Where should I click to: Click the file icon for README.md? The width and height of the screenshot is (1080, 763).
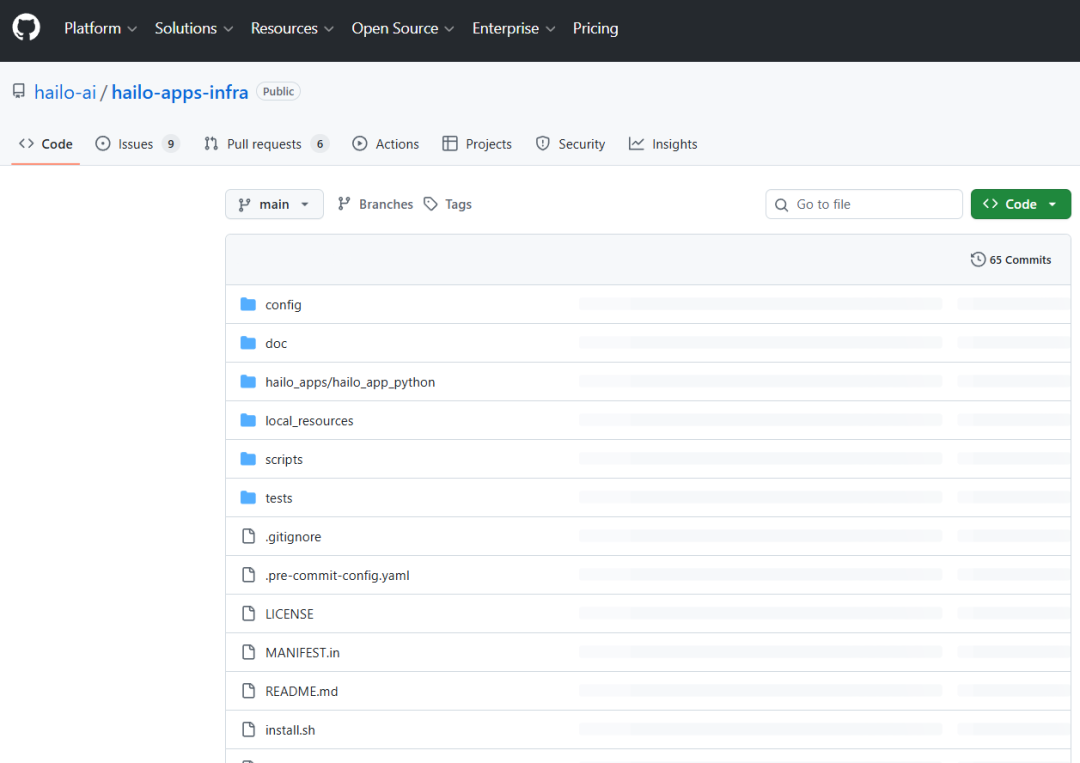[x=248, y=690]
